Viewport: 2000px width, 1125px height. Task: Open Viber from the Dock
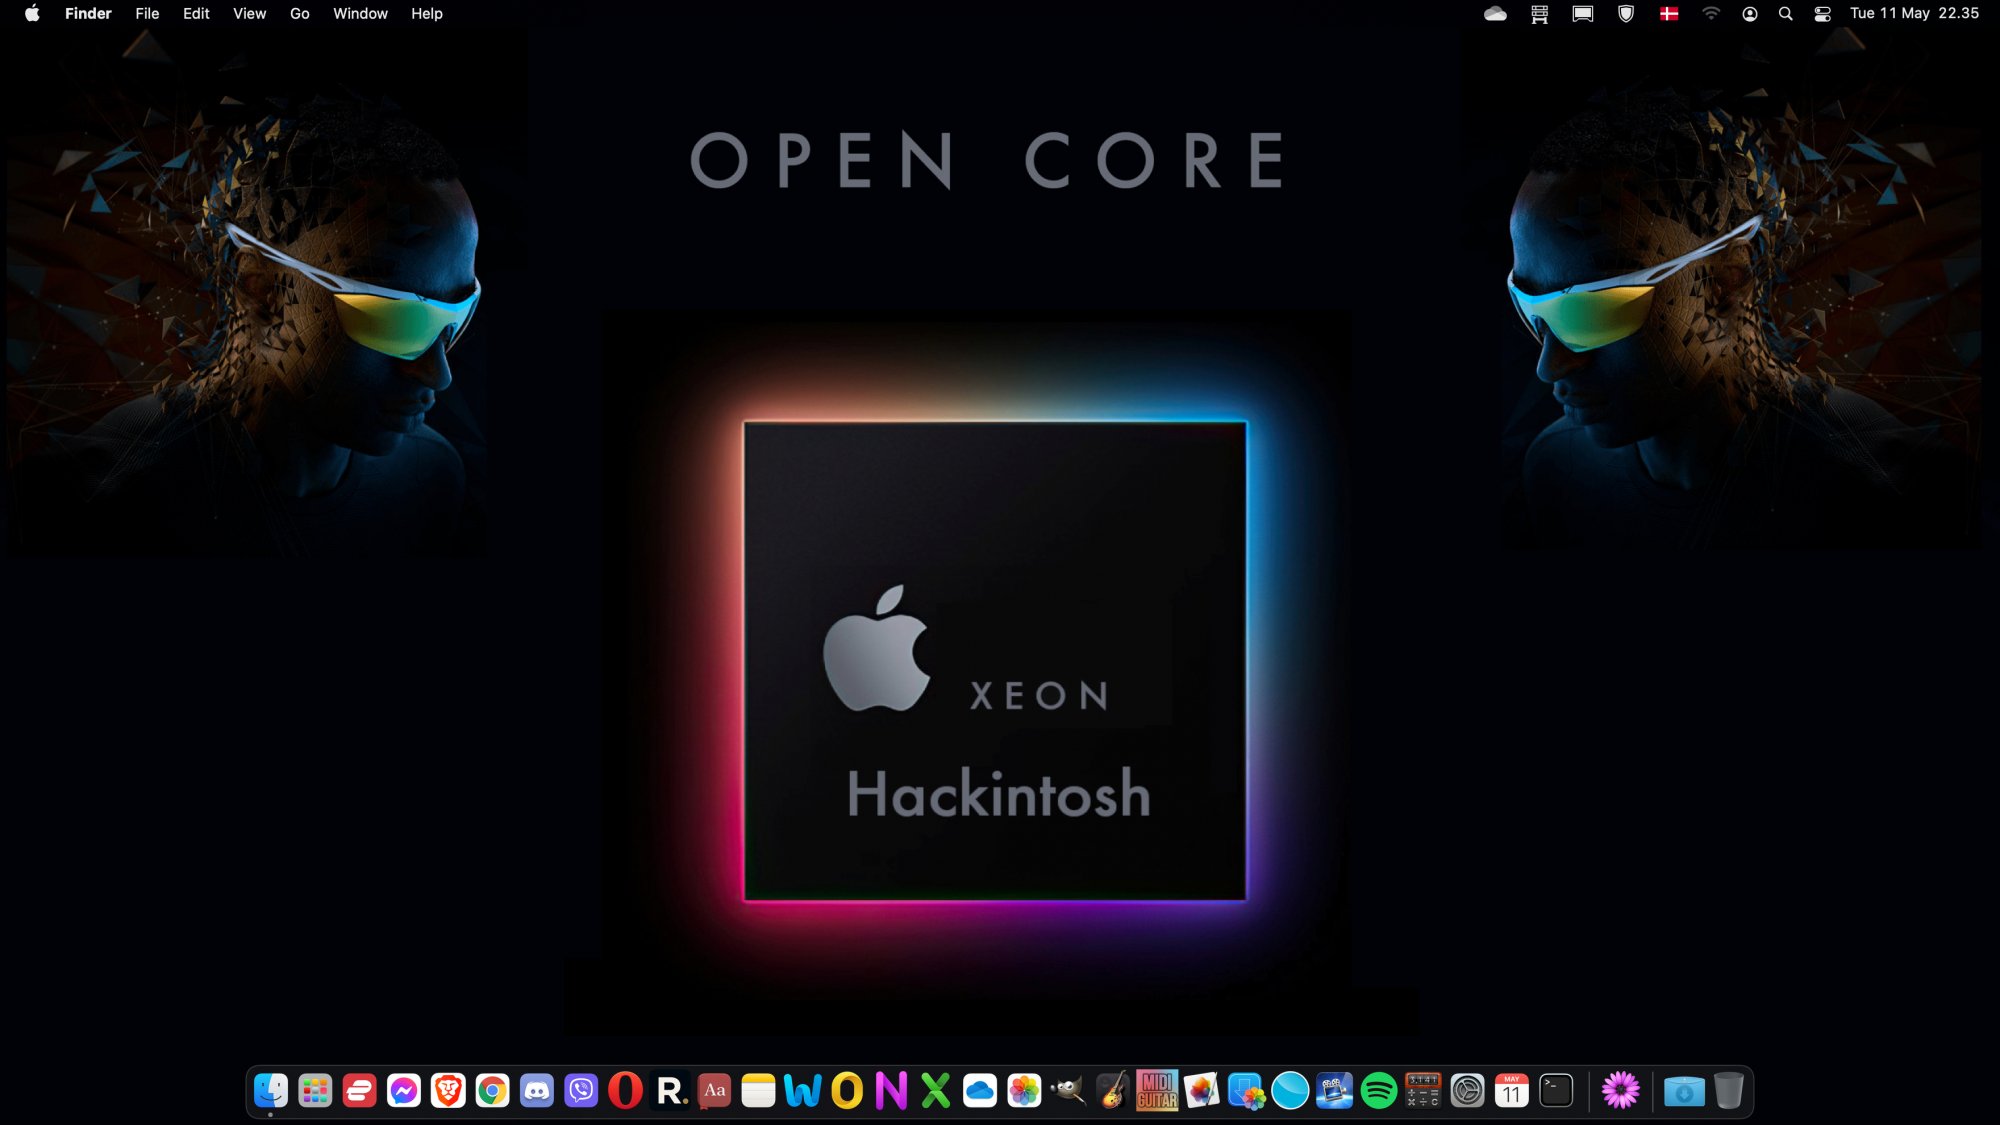[x=581, y=1090]
